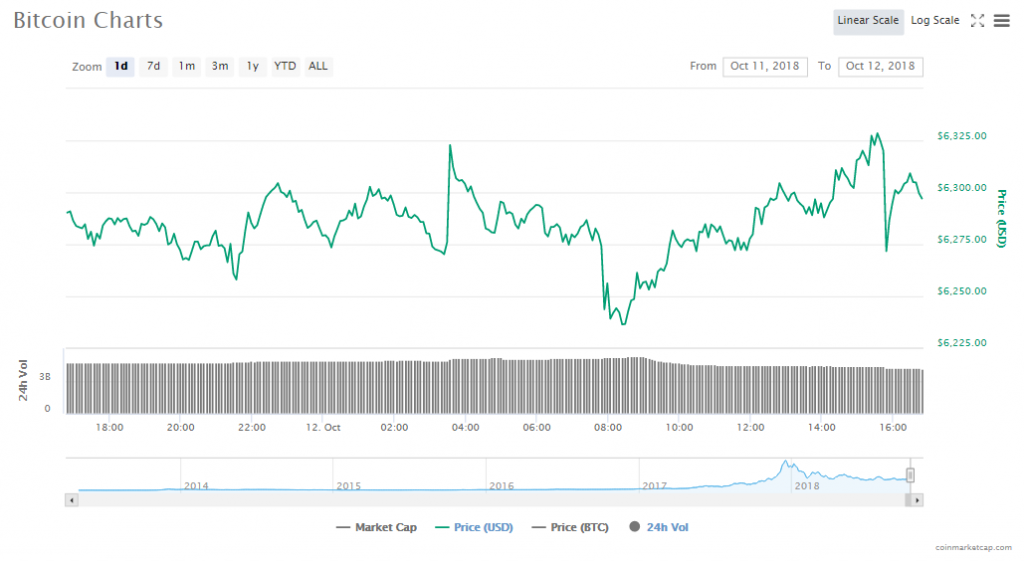The width and height of the screenshot is (1024, 562).
Task: Select the 1d zoom range
Action: 121,66
